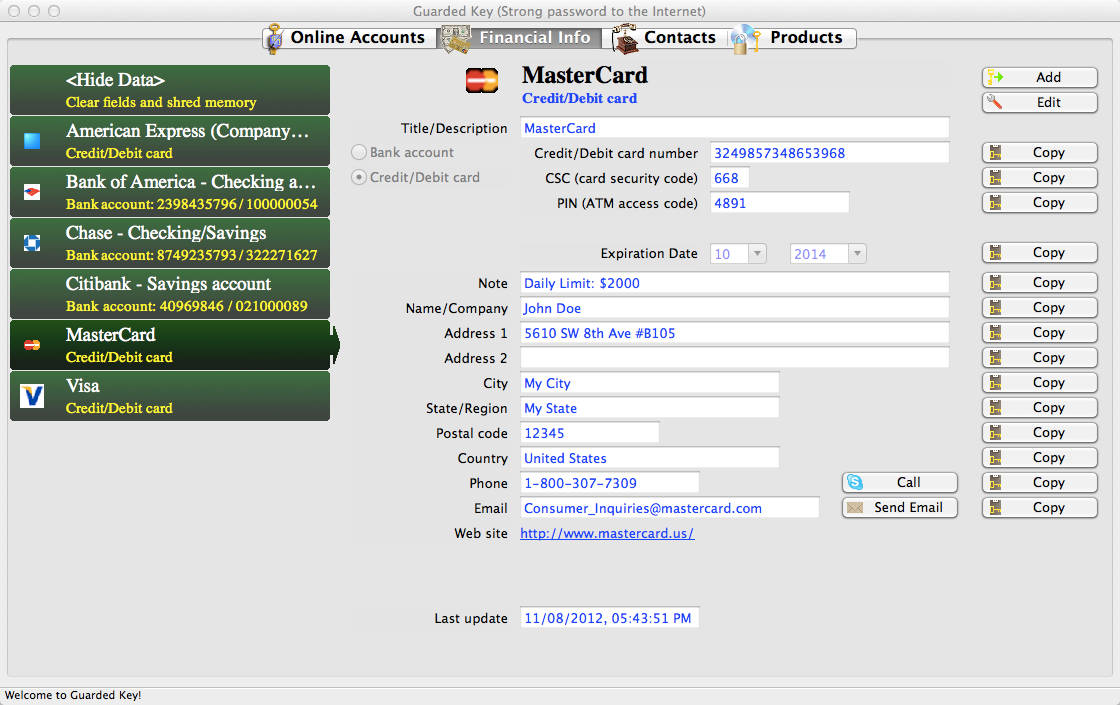Open the expiration year dropdown

(x=857, y=254)
